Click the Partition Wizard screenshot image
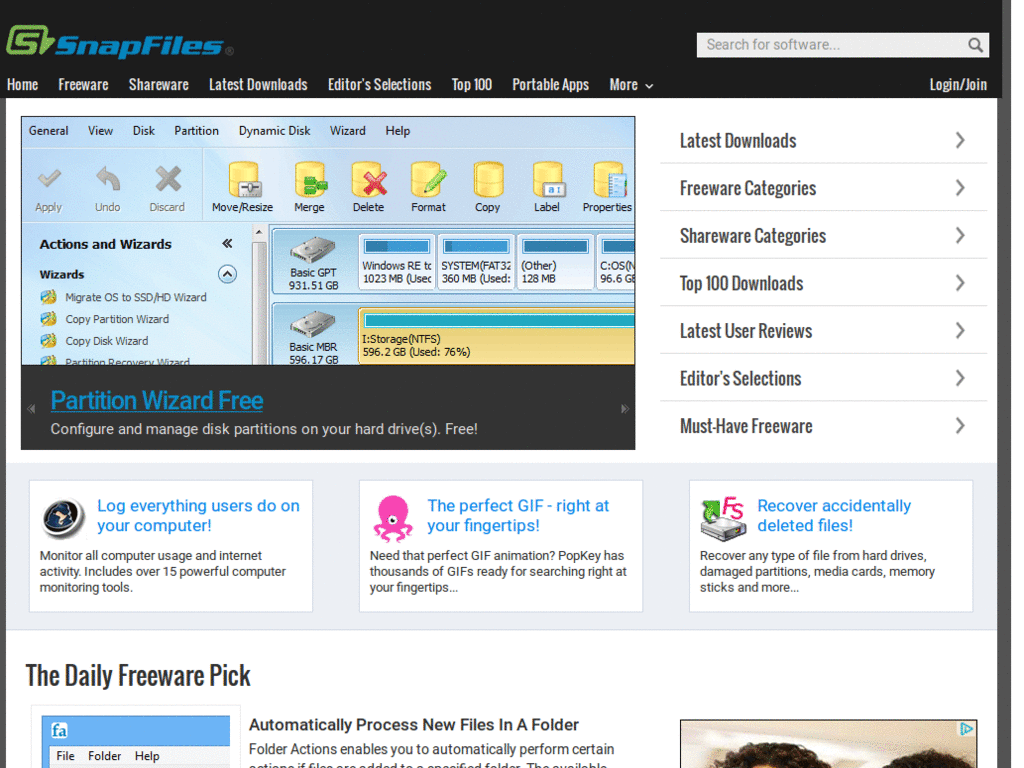The height and width of the screenshot is (768, 1024). (x=328, y=241)
